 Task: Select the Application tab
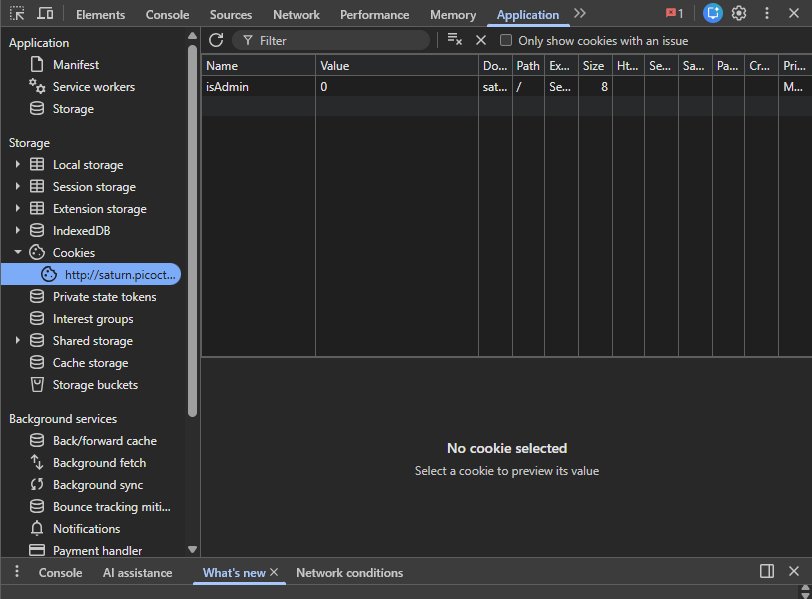pos(528,14)
